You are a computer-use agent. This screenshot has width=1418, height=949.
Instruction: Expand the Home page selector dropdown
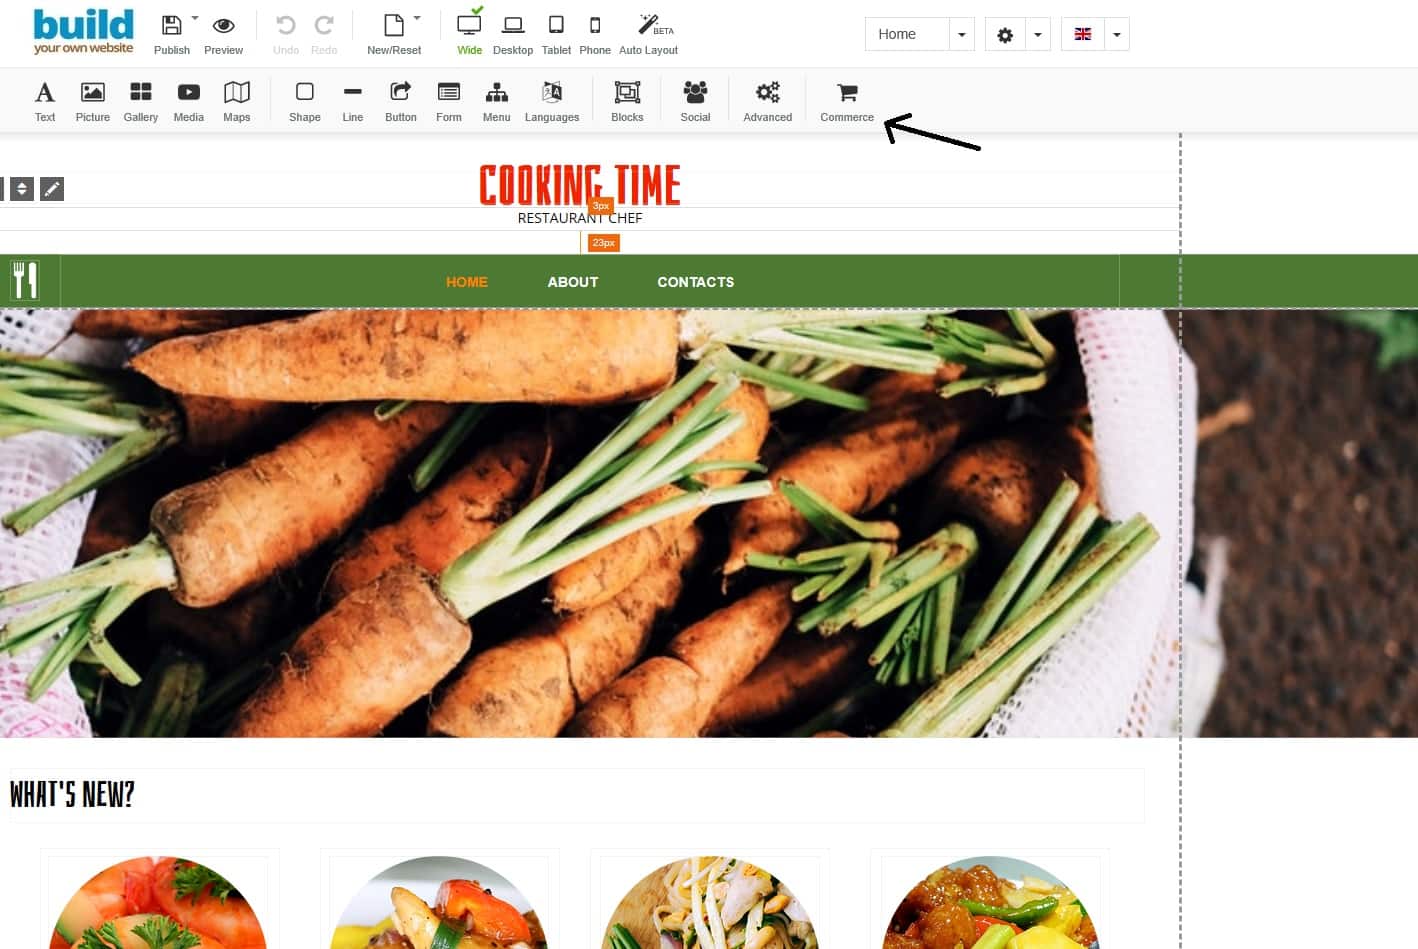[x=961, y=34]
